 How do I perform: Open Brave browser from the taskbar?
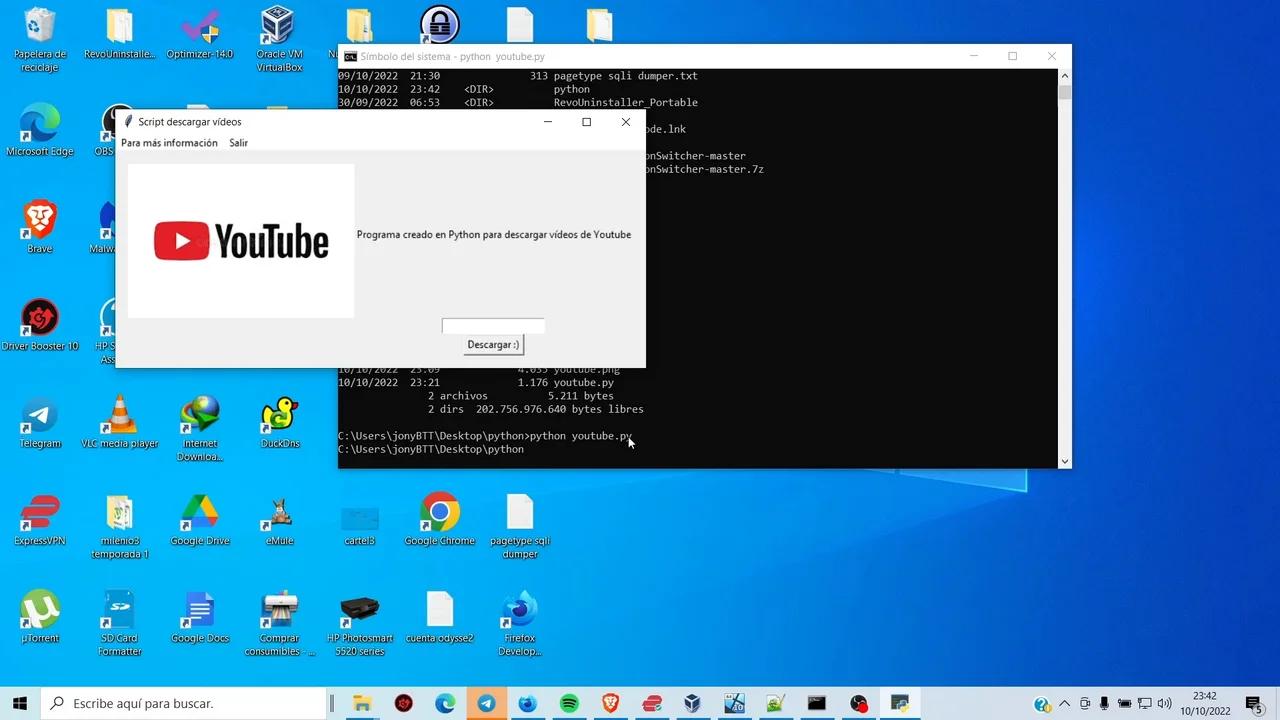point(610,703)
